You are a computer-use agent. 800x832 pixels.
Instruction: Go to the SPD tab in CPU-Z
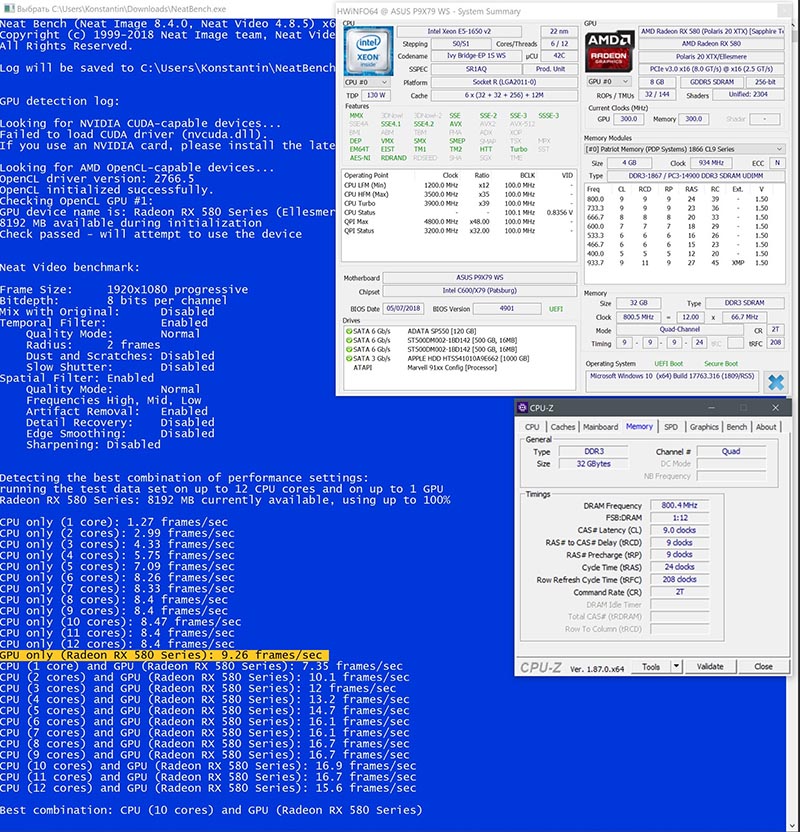671,427
